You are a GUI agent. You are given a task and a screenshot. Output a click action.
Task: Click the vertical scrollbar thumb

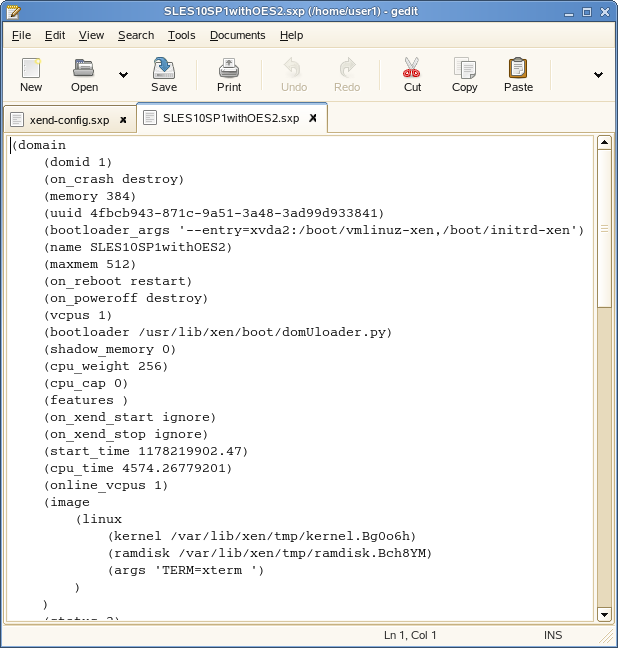point(604,229)
